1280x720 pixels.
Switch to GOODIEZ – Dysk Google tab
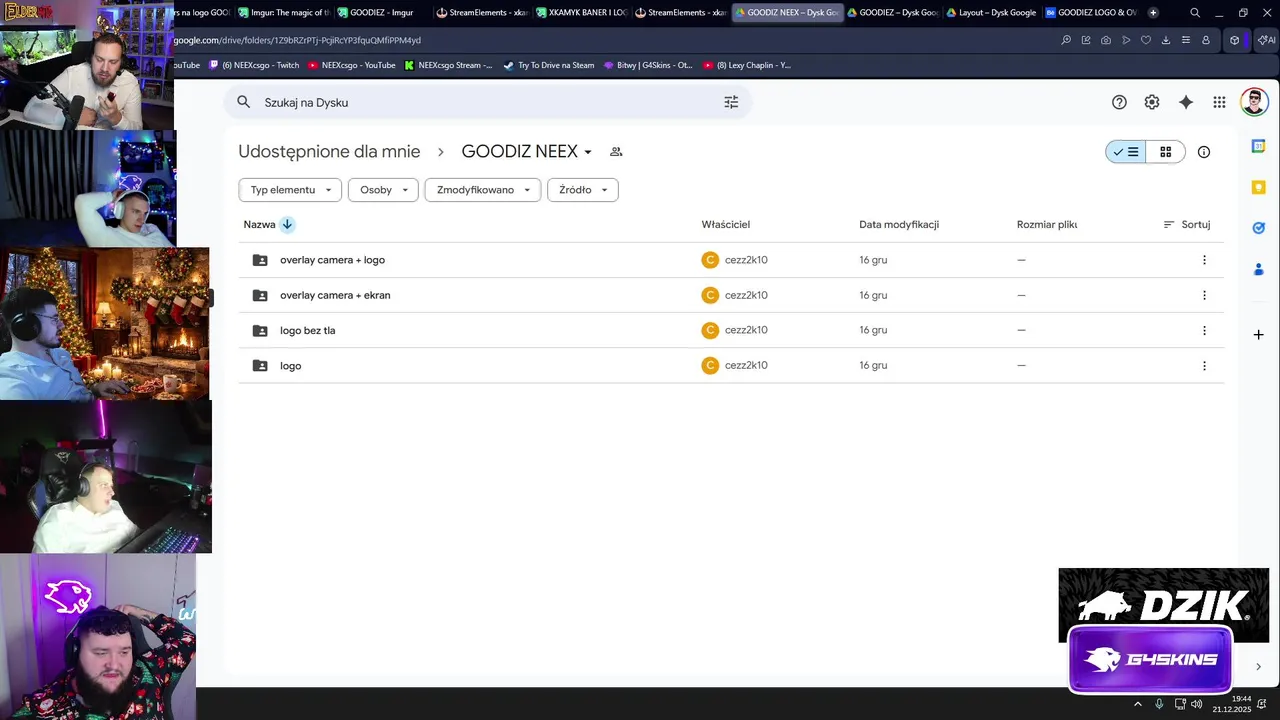[892, 13]
